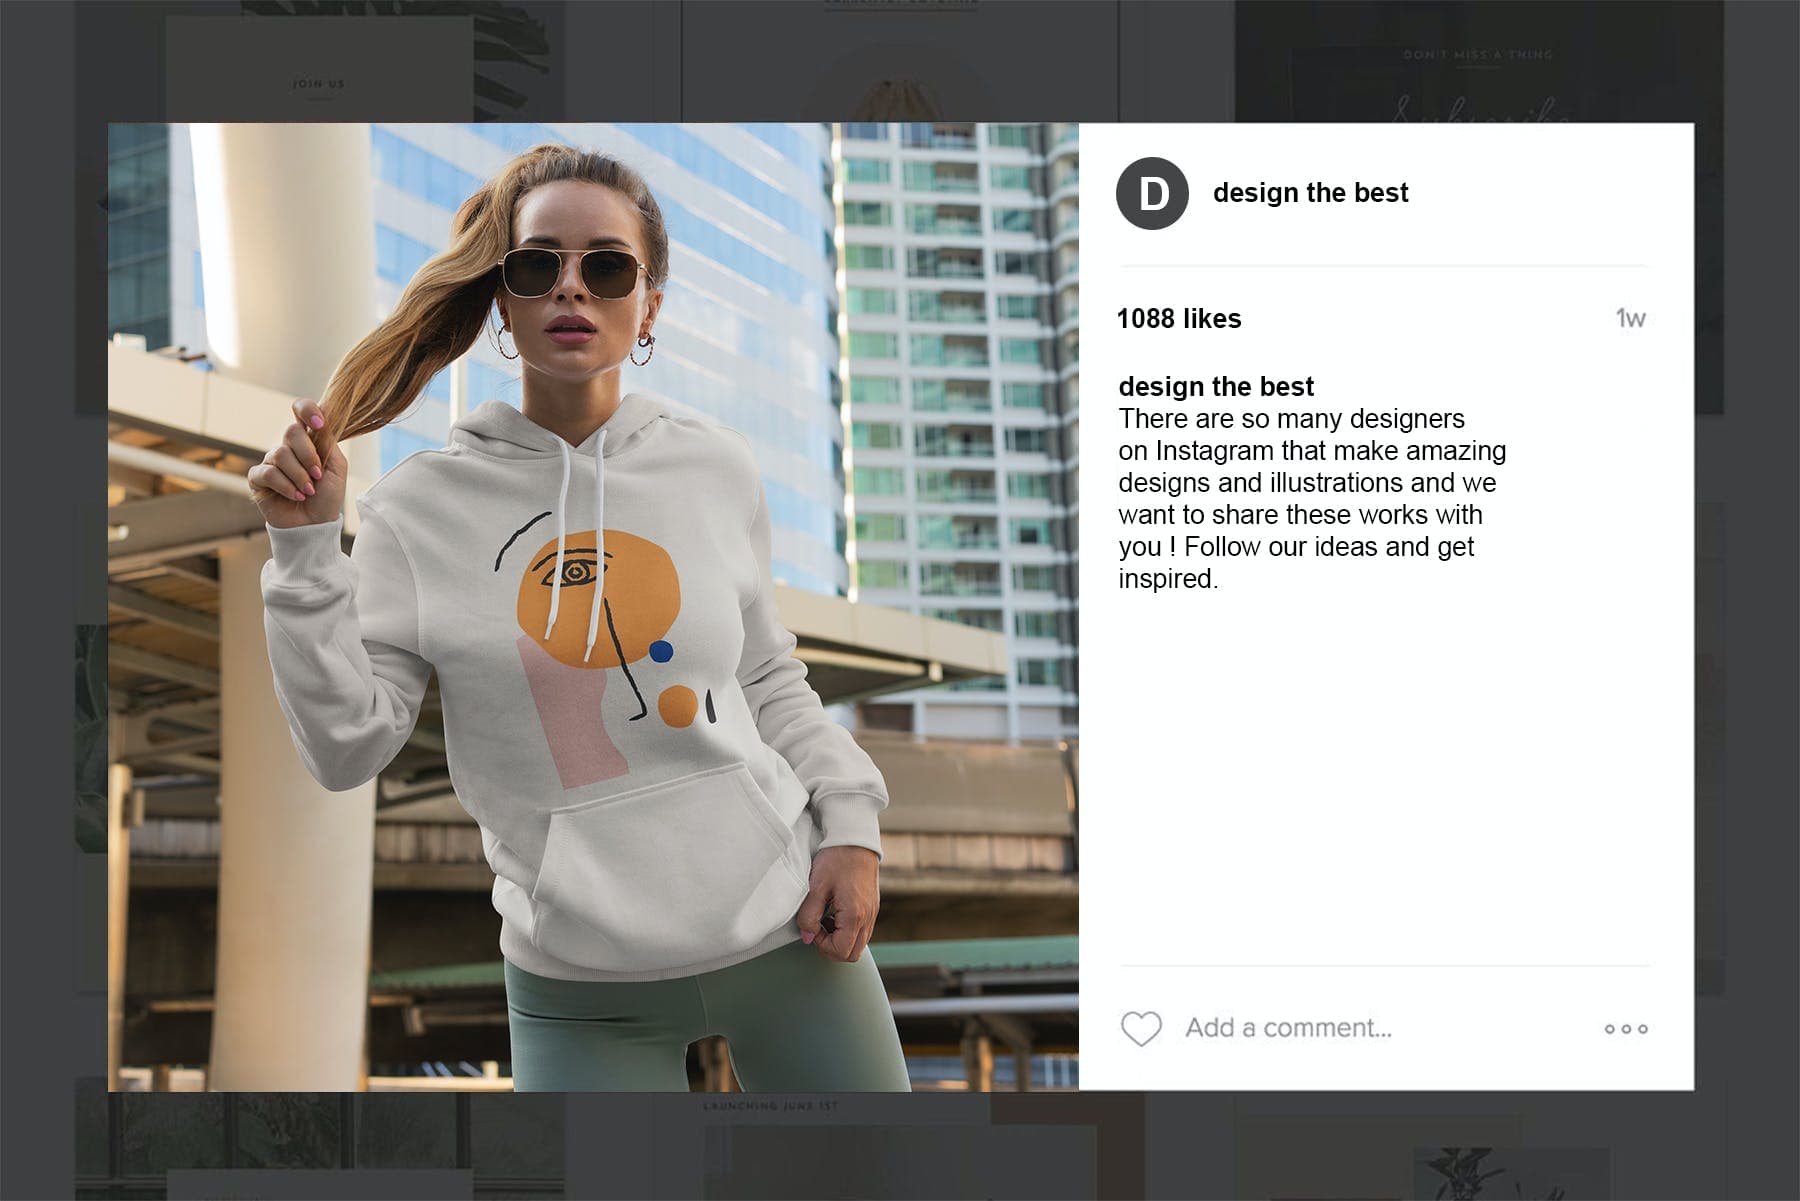Screen dimensions: 1800x1201
Task: Open the username link above the caption
Action: [x=1216, y=386]
